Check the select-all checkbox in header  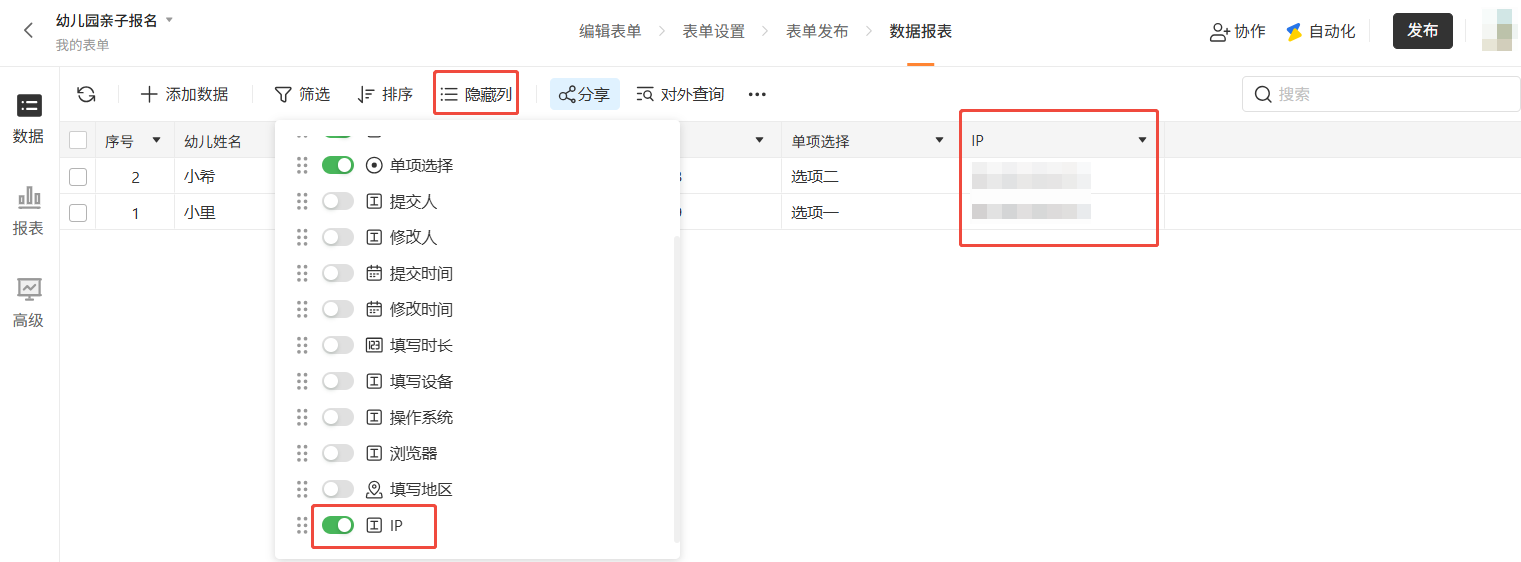[x=78, y=141]
